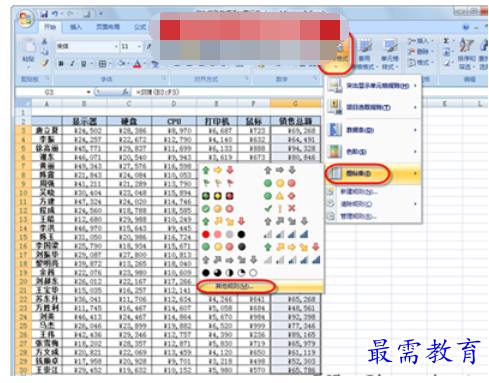Switch to the 开始 Home tab
489x383 pixels.
[50, 27]
